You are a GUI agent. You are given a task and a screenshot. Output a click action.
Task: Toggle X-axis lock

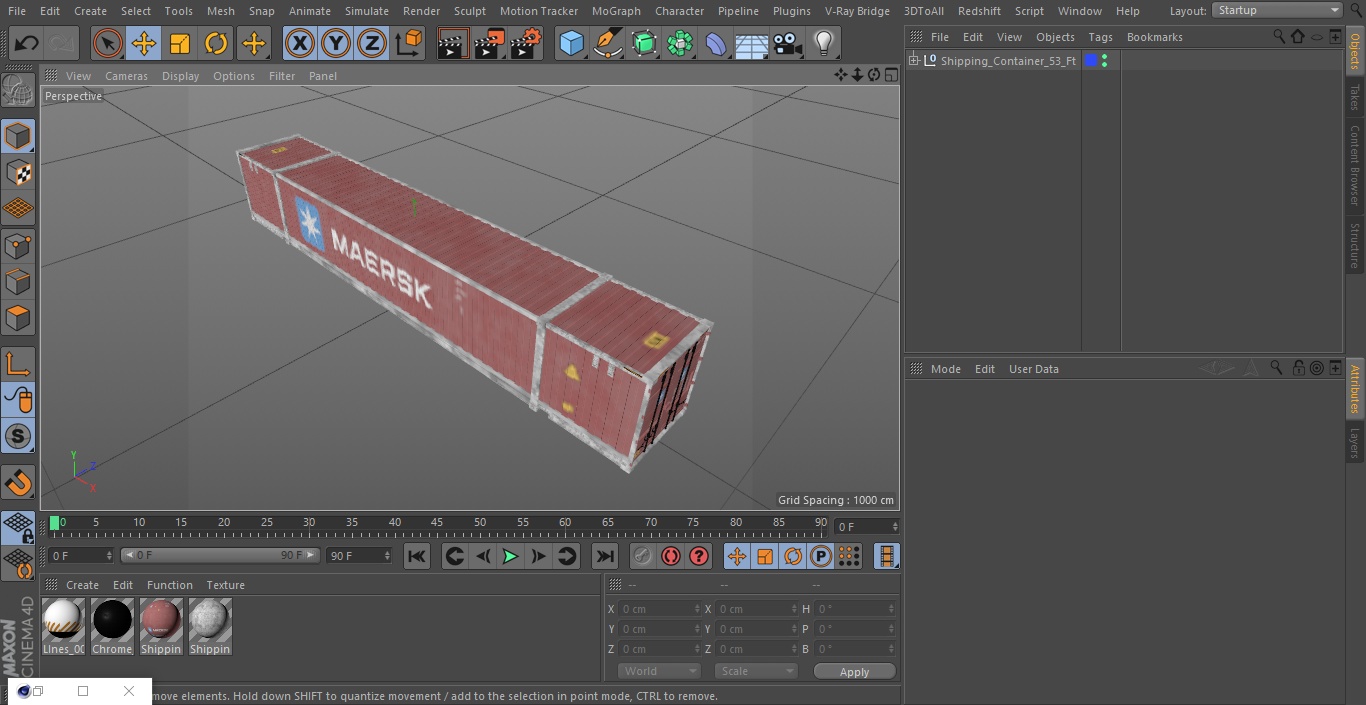point(300,43)
